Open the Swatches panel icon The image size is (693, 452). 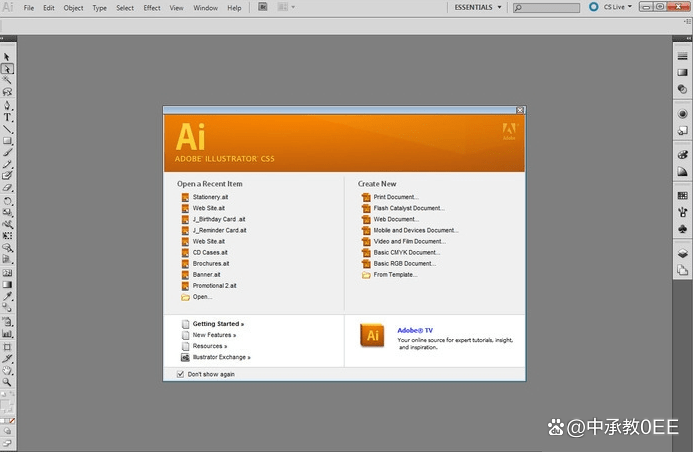click(x=682, y=196)
